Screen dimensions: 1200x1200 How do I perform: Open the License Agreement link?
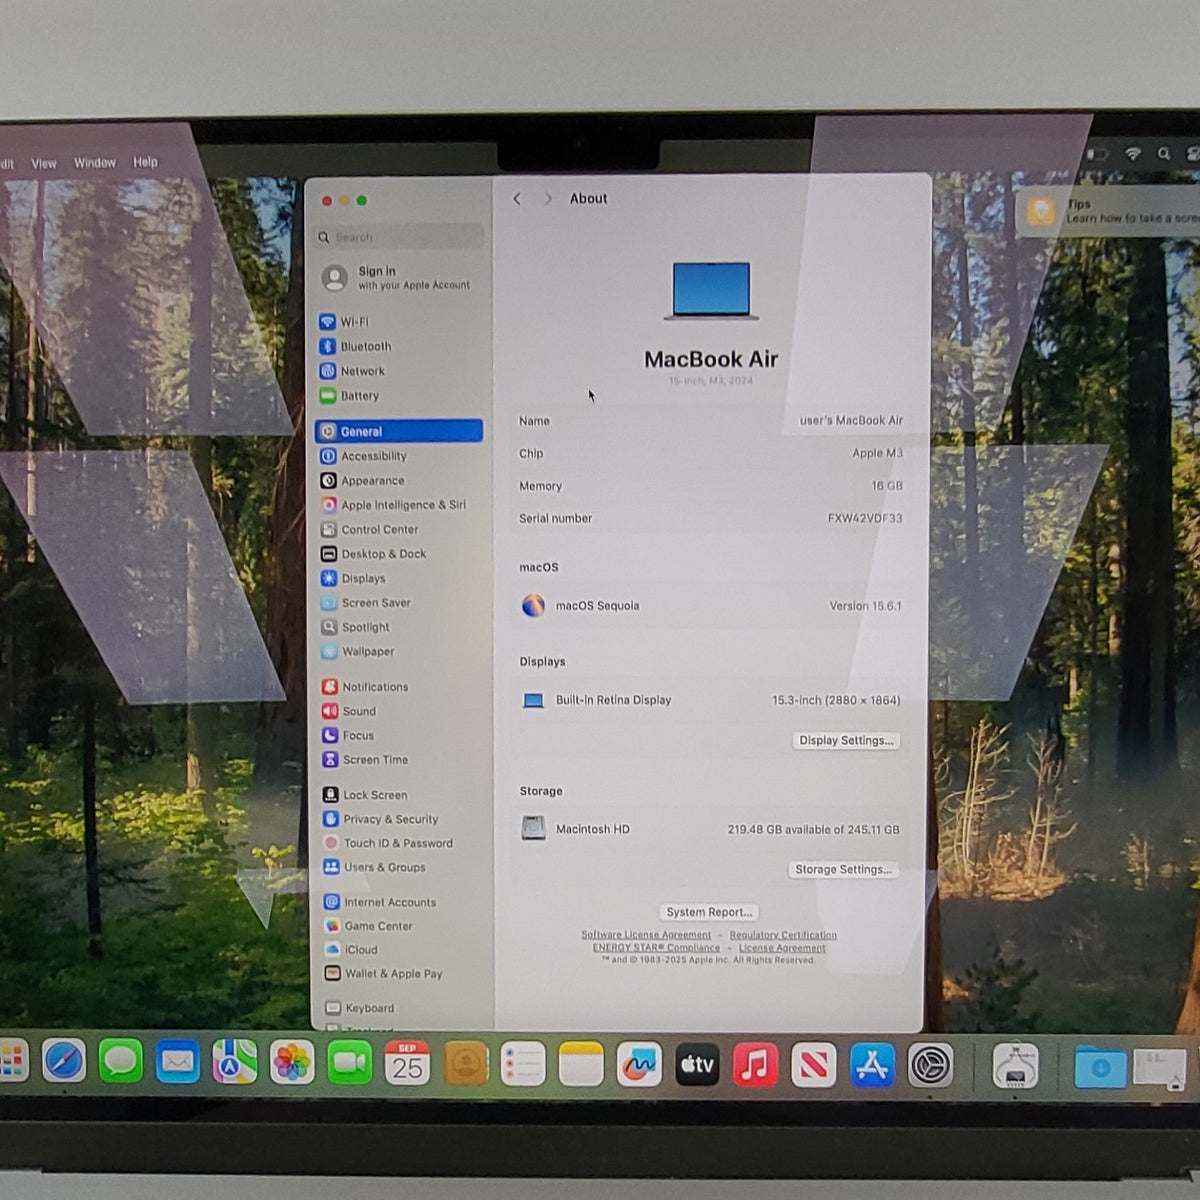782,948
